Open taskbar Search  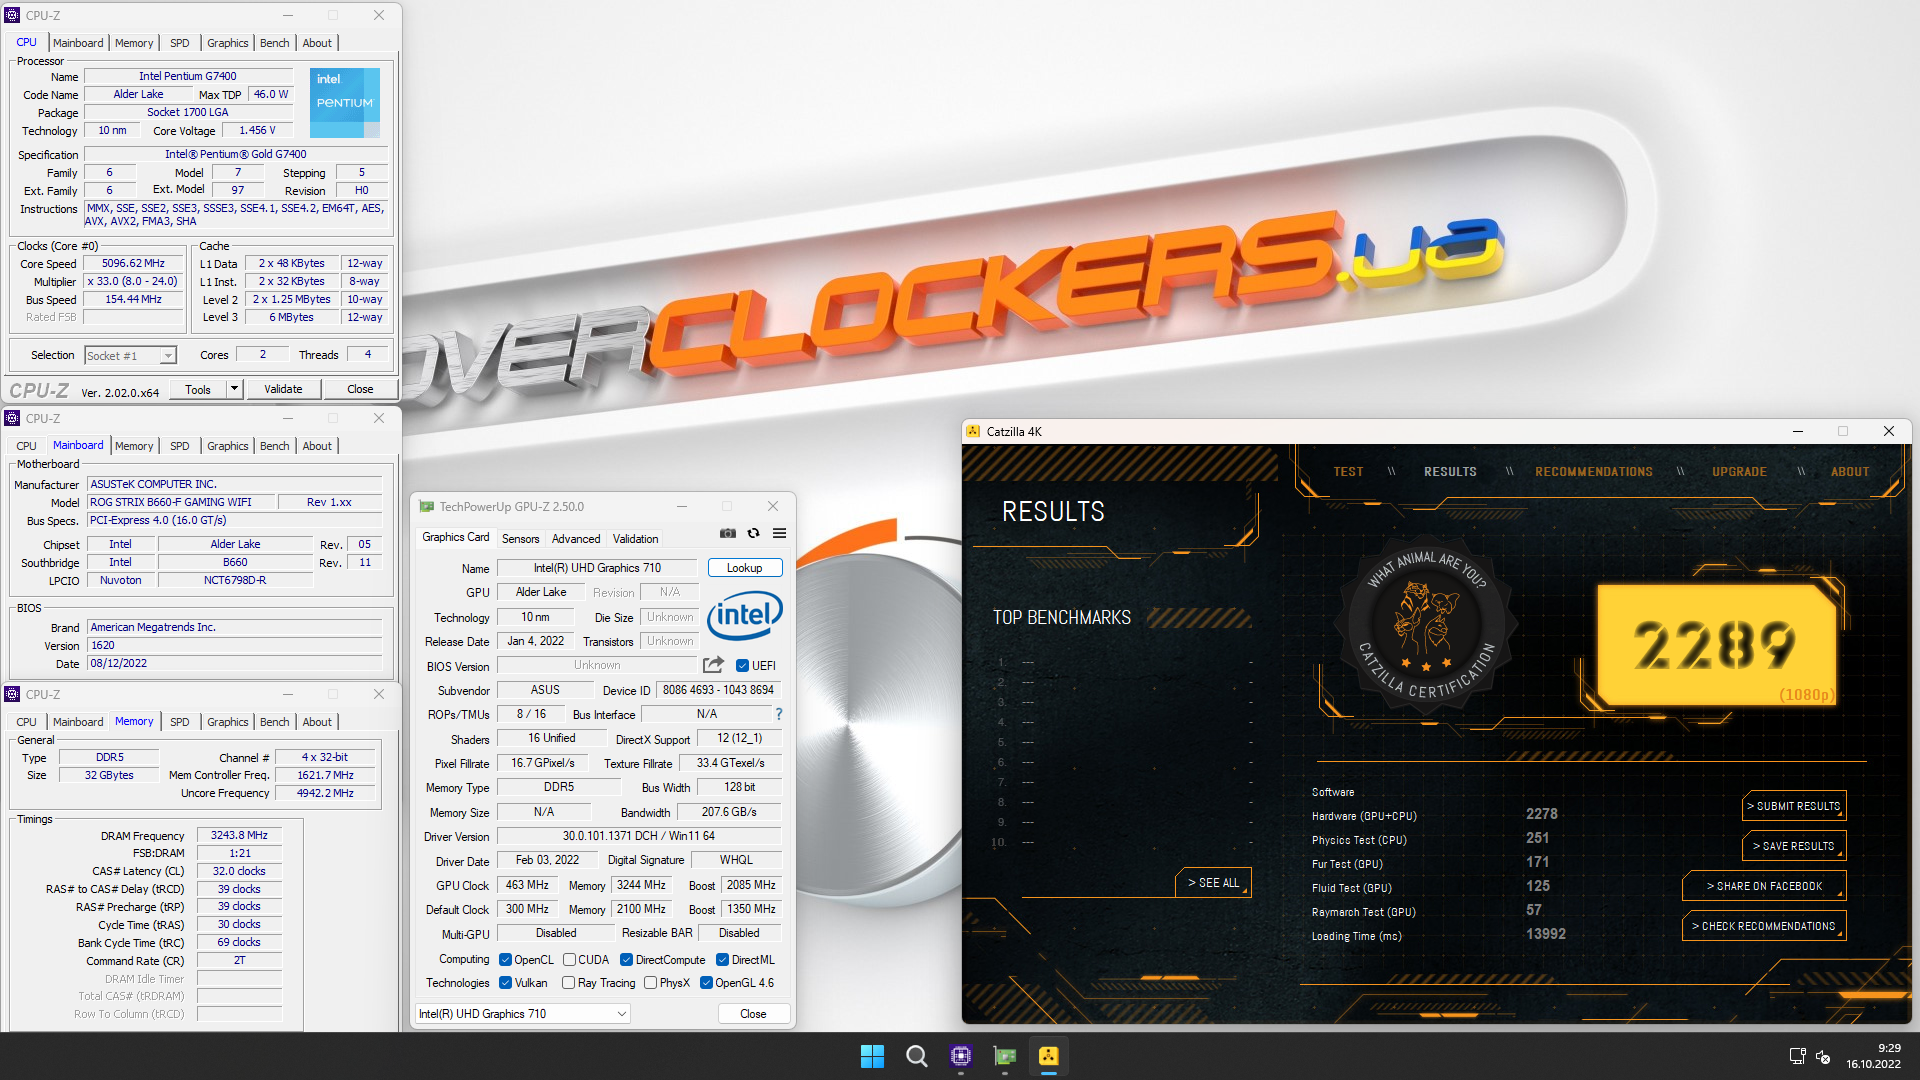pyautogui.click(x=916, y=1056)
